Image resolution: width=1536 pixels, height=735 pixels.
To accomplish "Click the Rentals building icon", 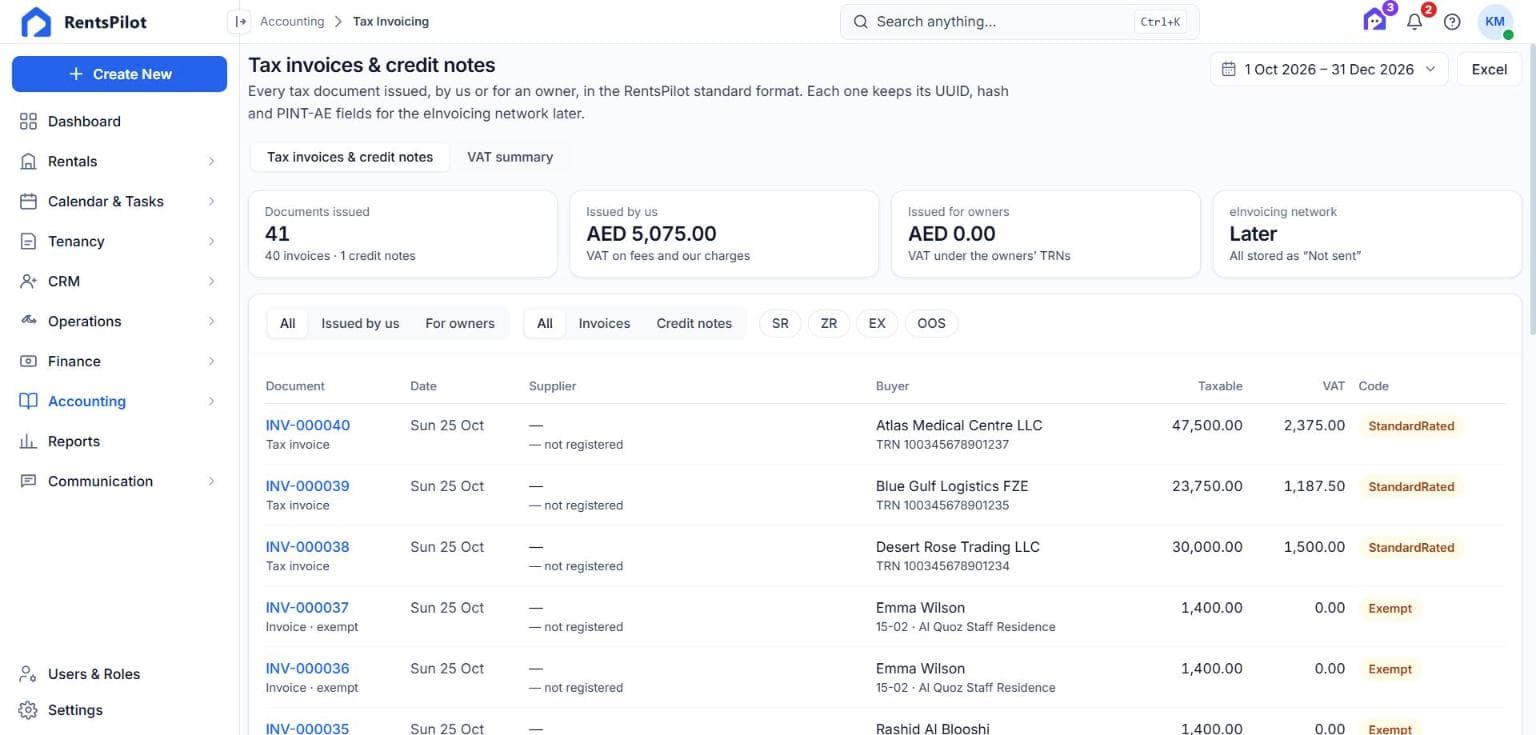I will pos(28,161).
